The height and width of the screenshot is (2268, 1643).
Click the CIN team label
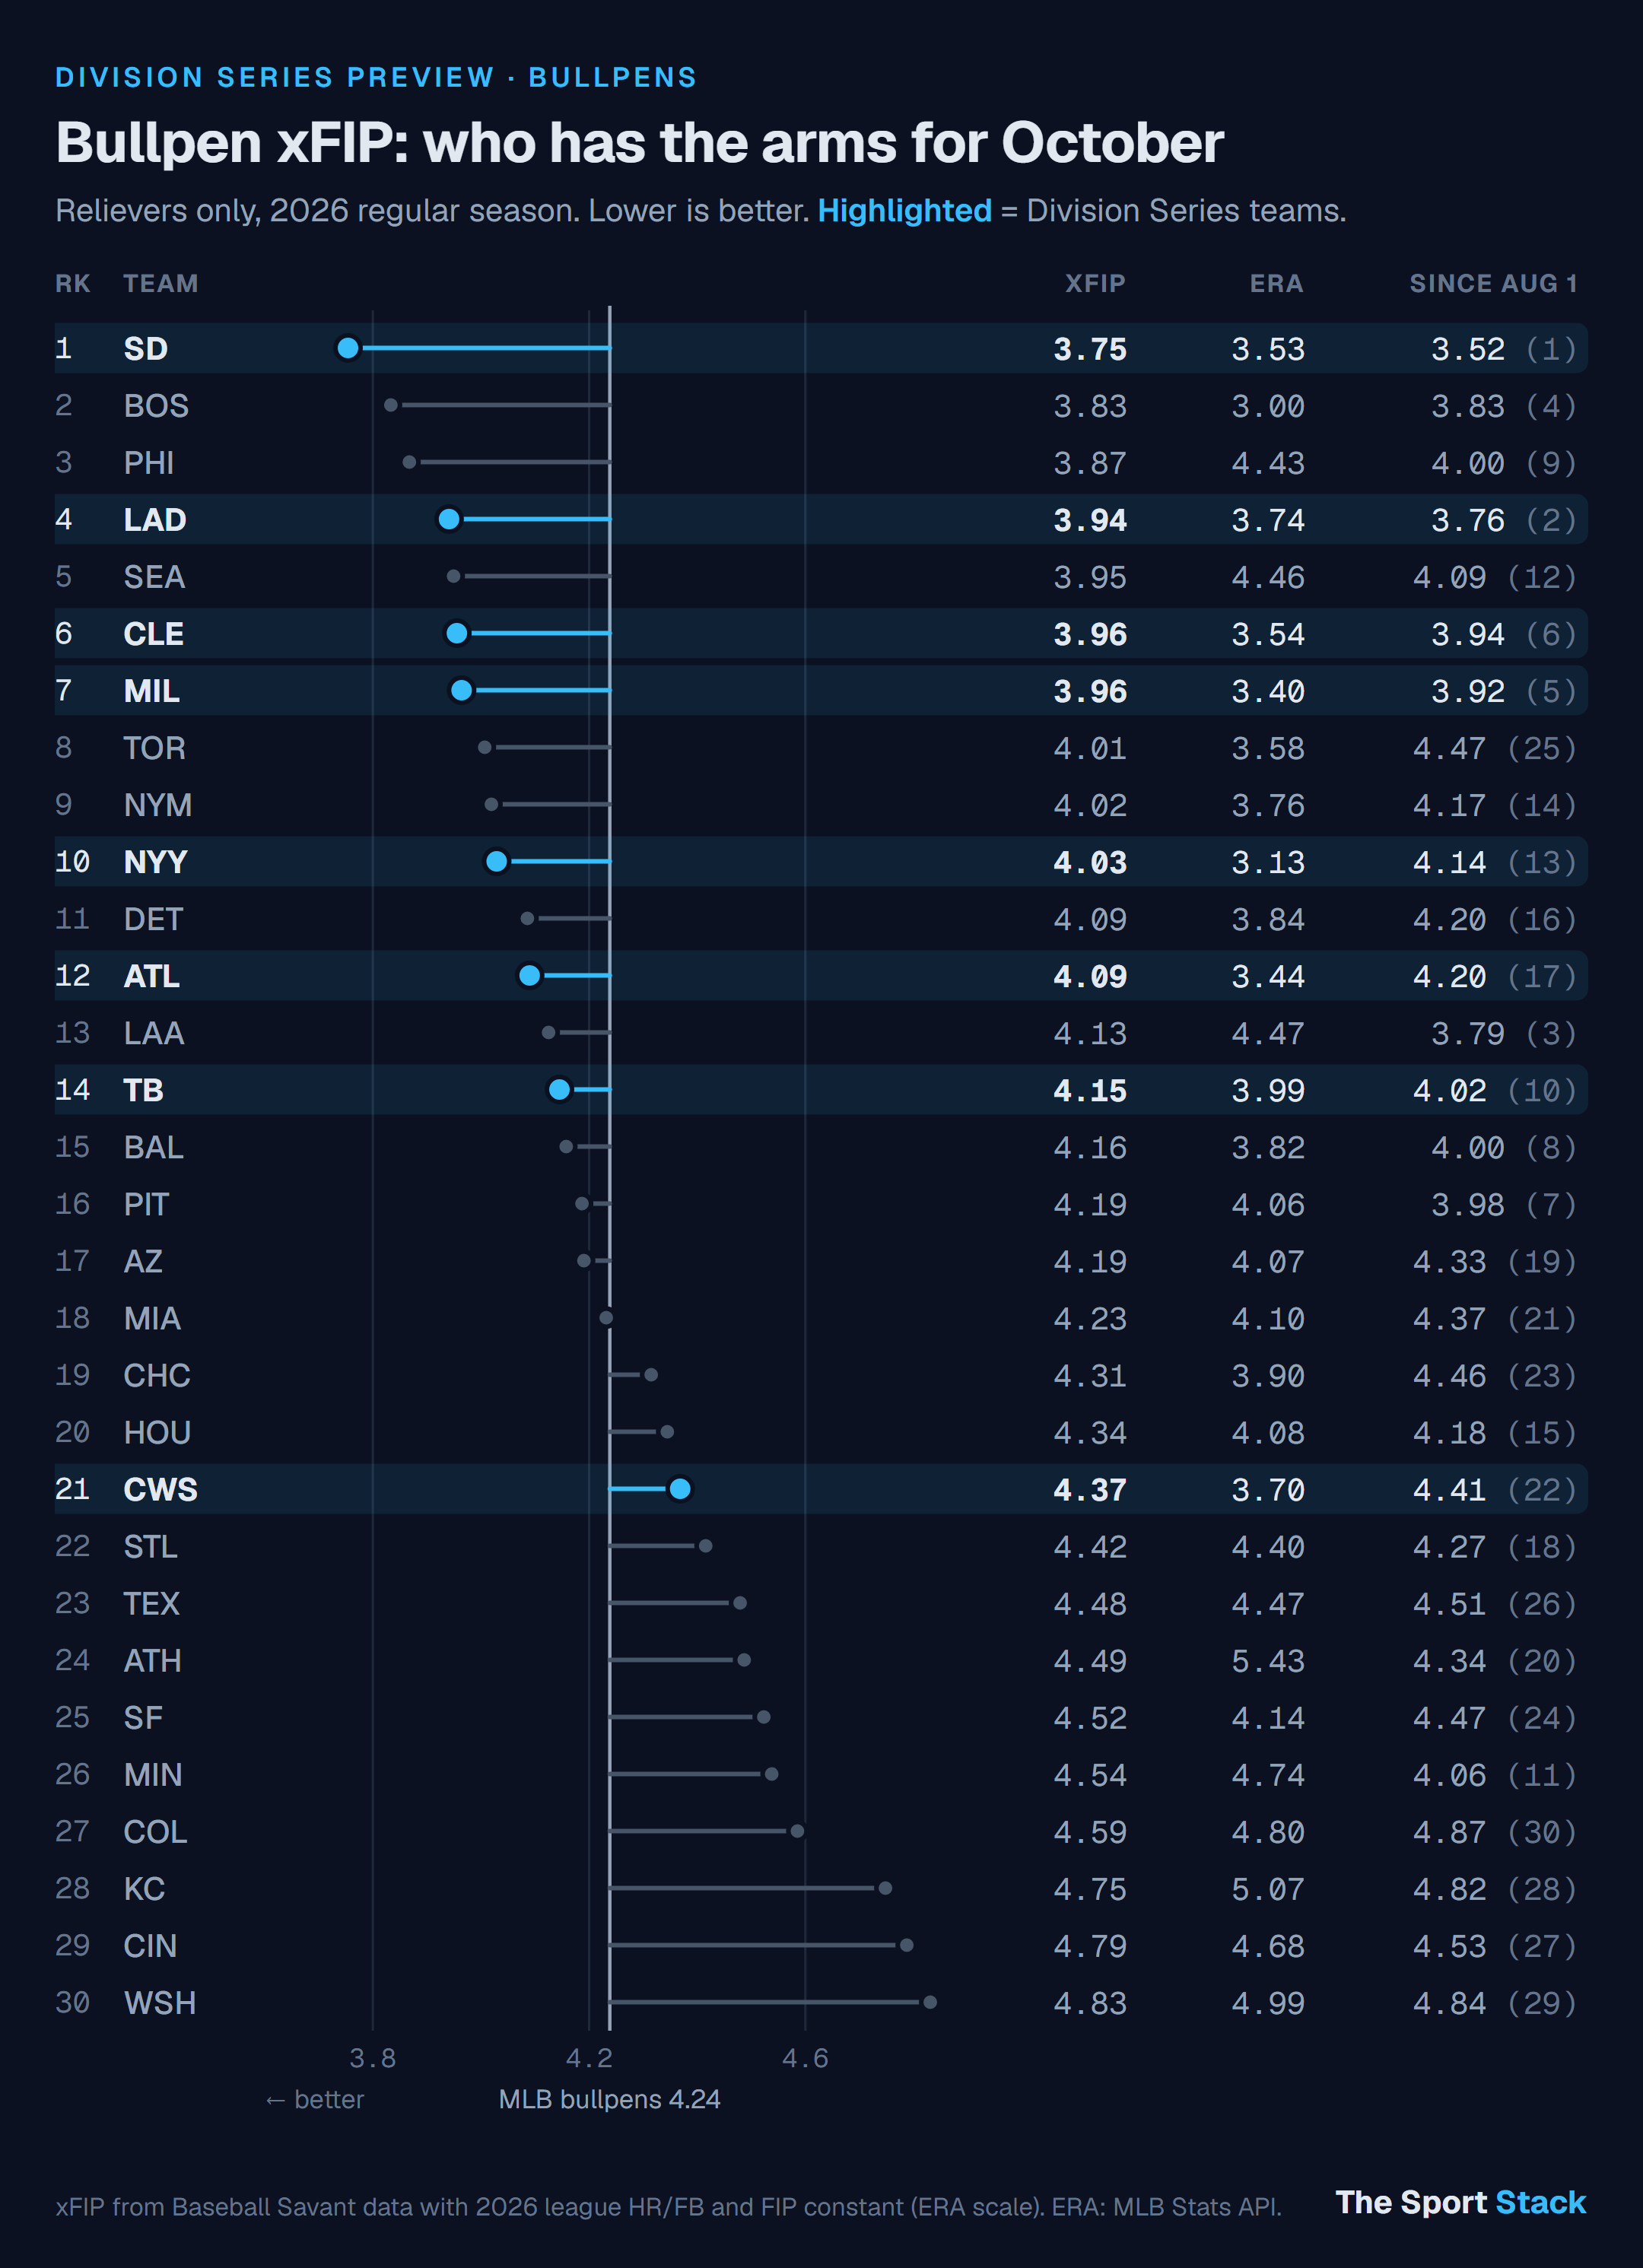pos(150,1946)
